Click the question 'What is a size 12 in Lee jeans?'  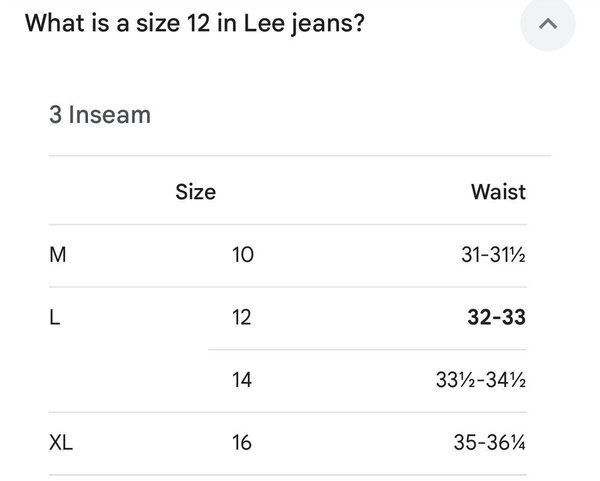pos(195,24)
